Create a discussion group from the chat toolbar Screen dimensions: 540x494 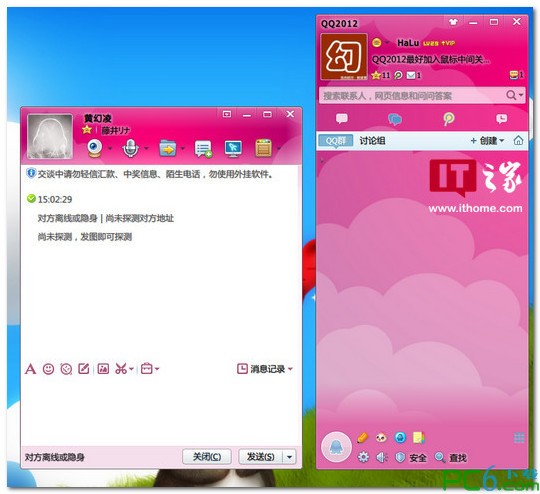pos(203,149)
